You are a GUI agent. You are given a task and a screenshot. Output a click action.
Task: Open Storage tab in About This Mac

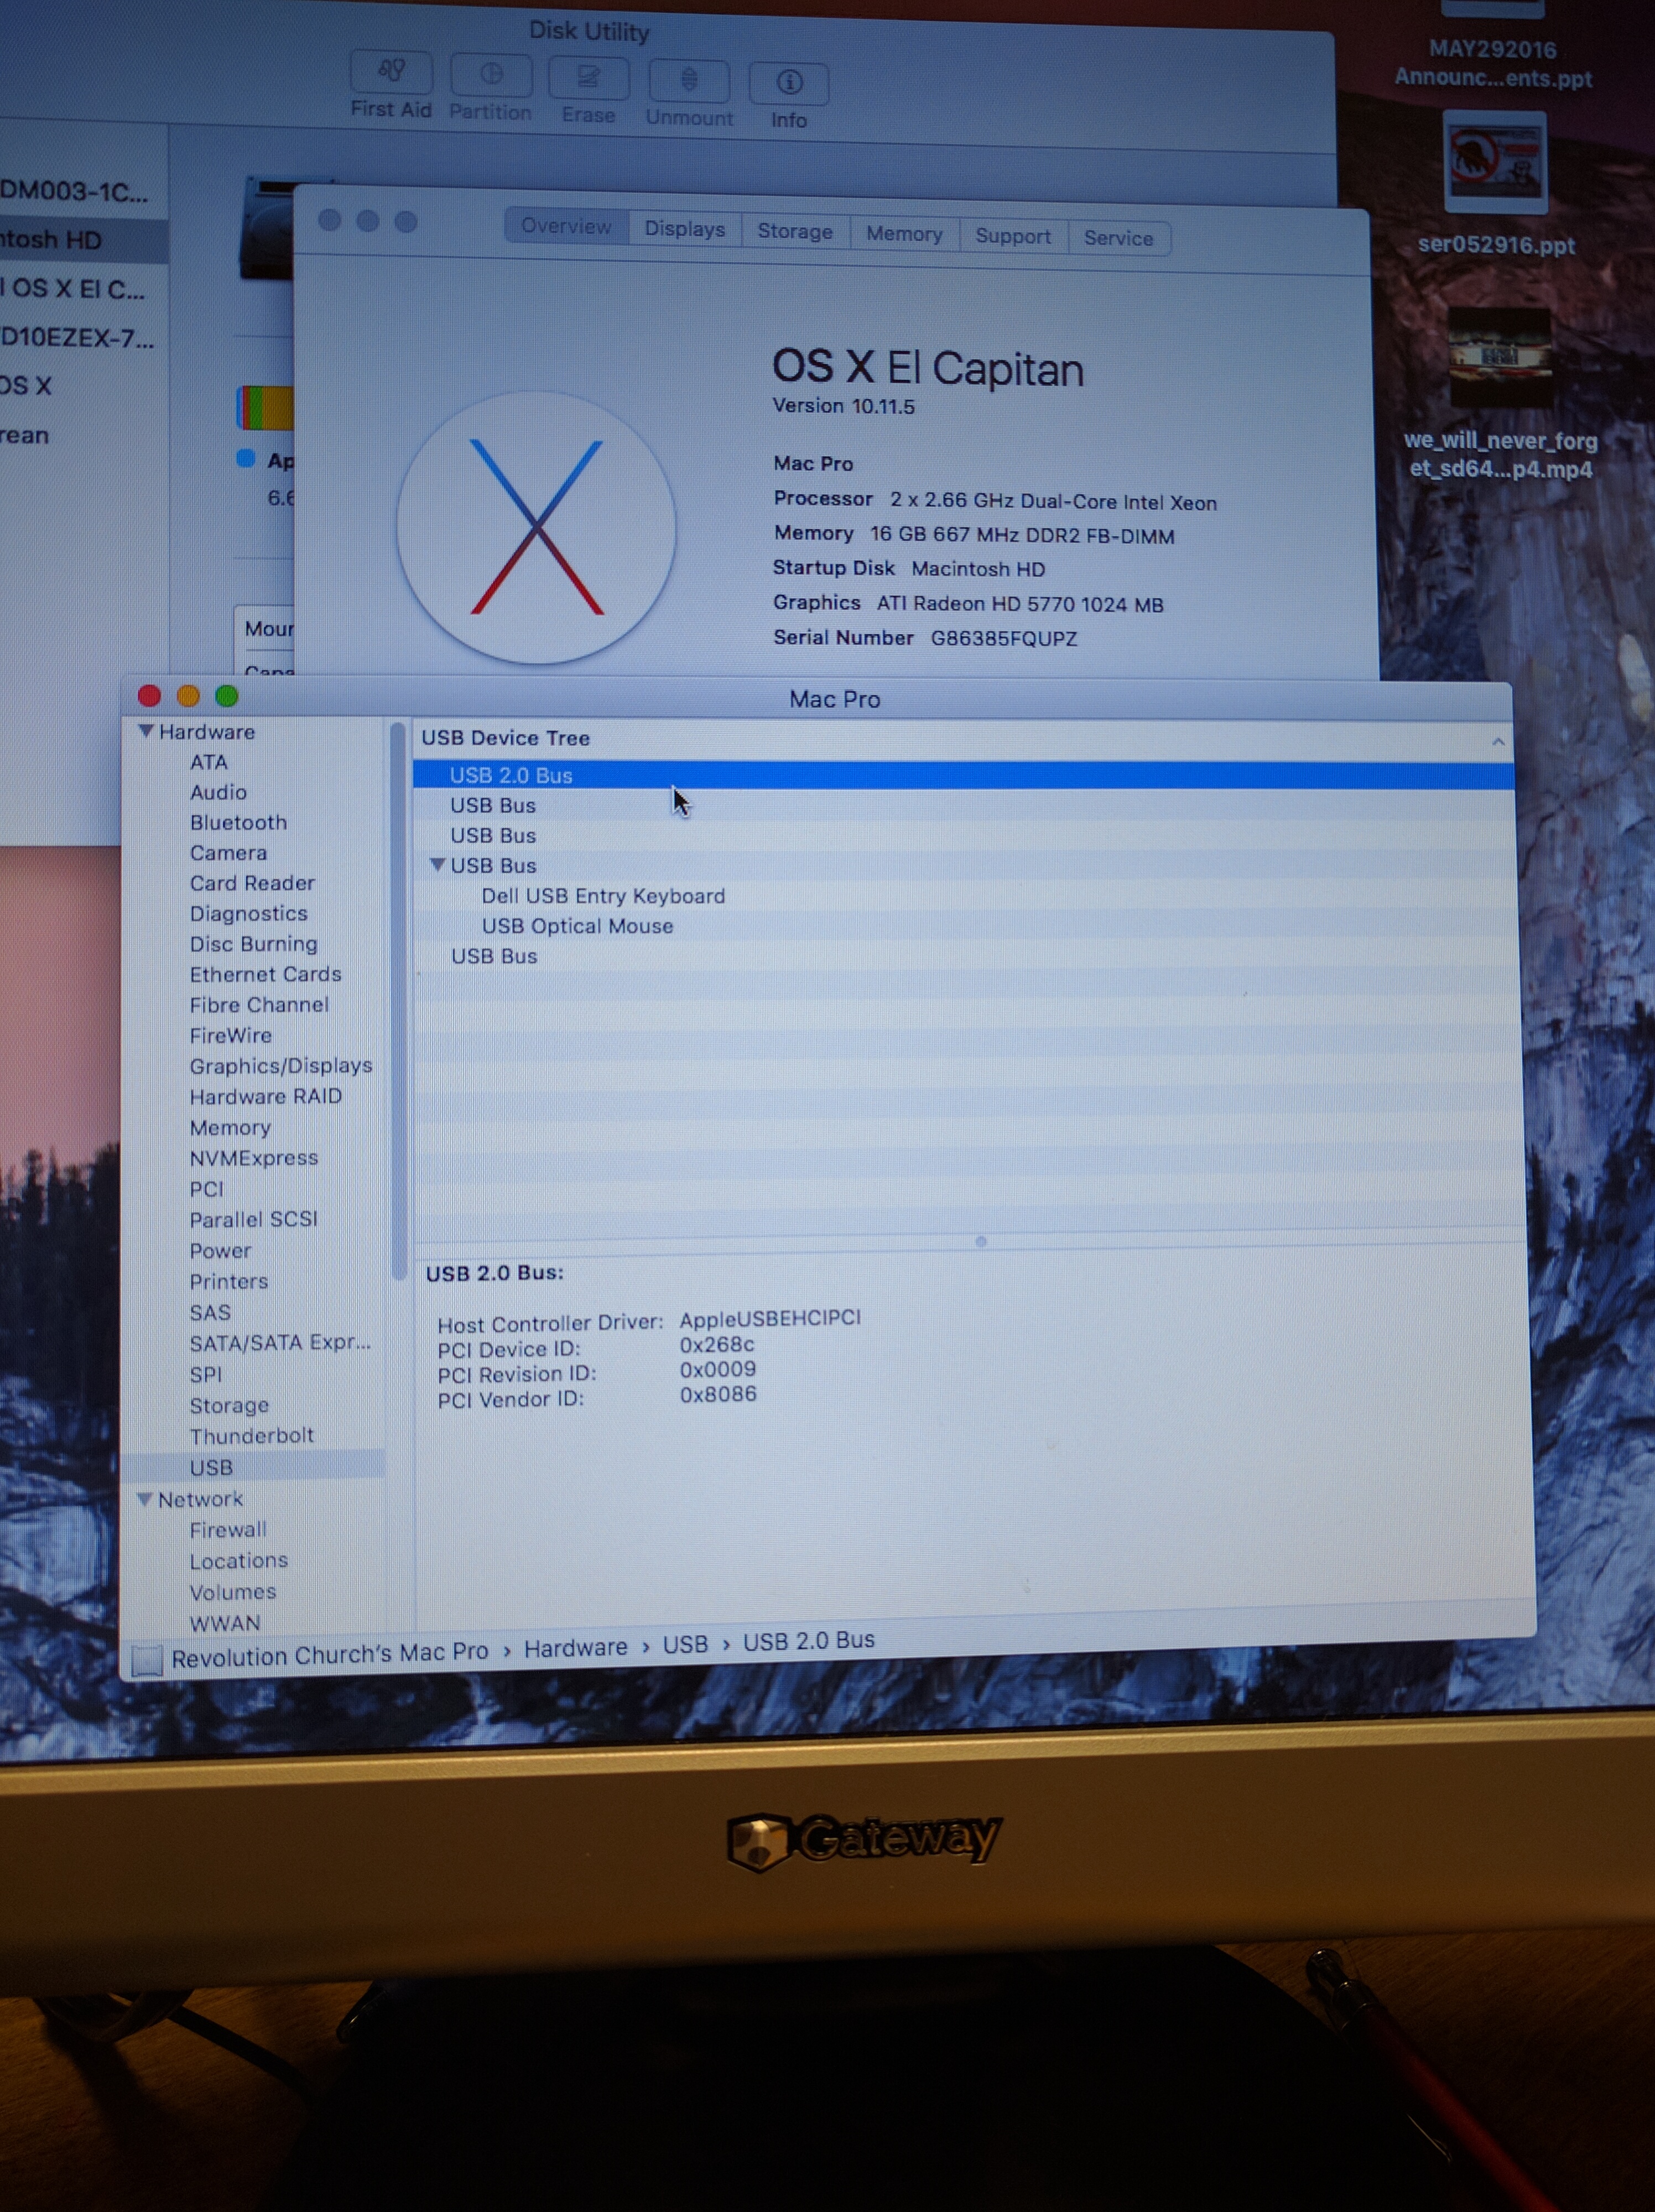tap(795, 232)
